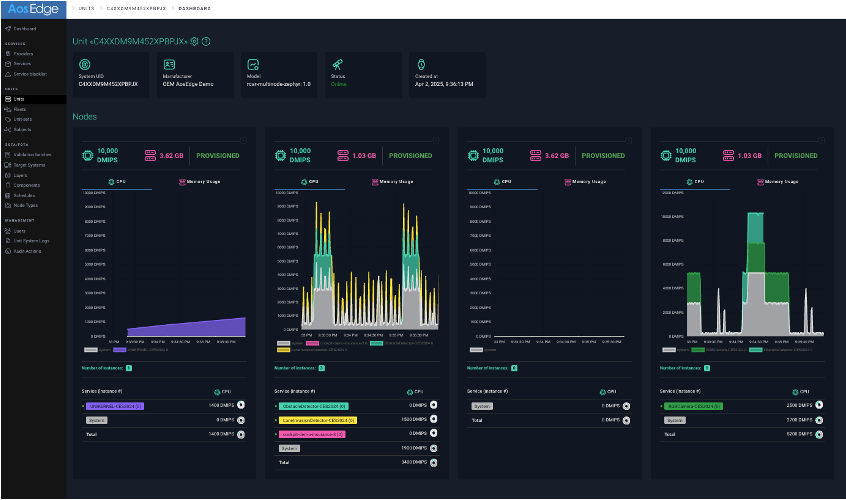846x500 pixels.
Task: Expand the fourth node card corner control
Action: pos(819,140)
